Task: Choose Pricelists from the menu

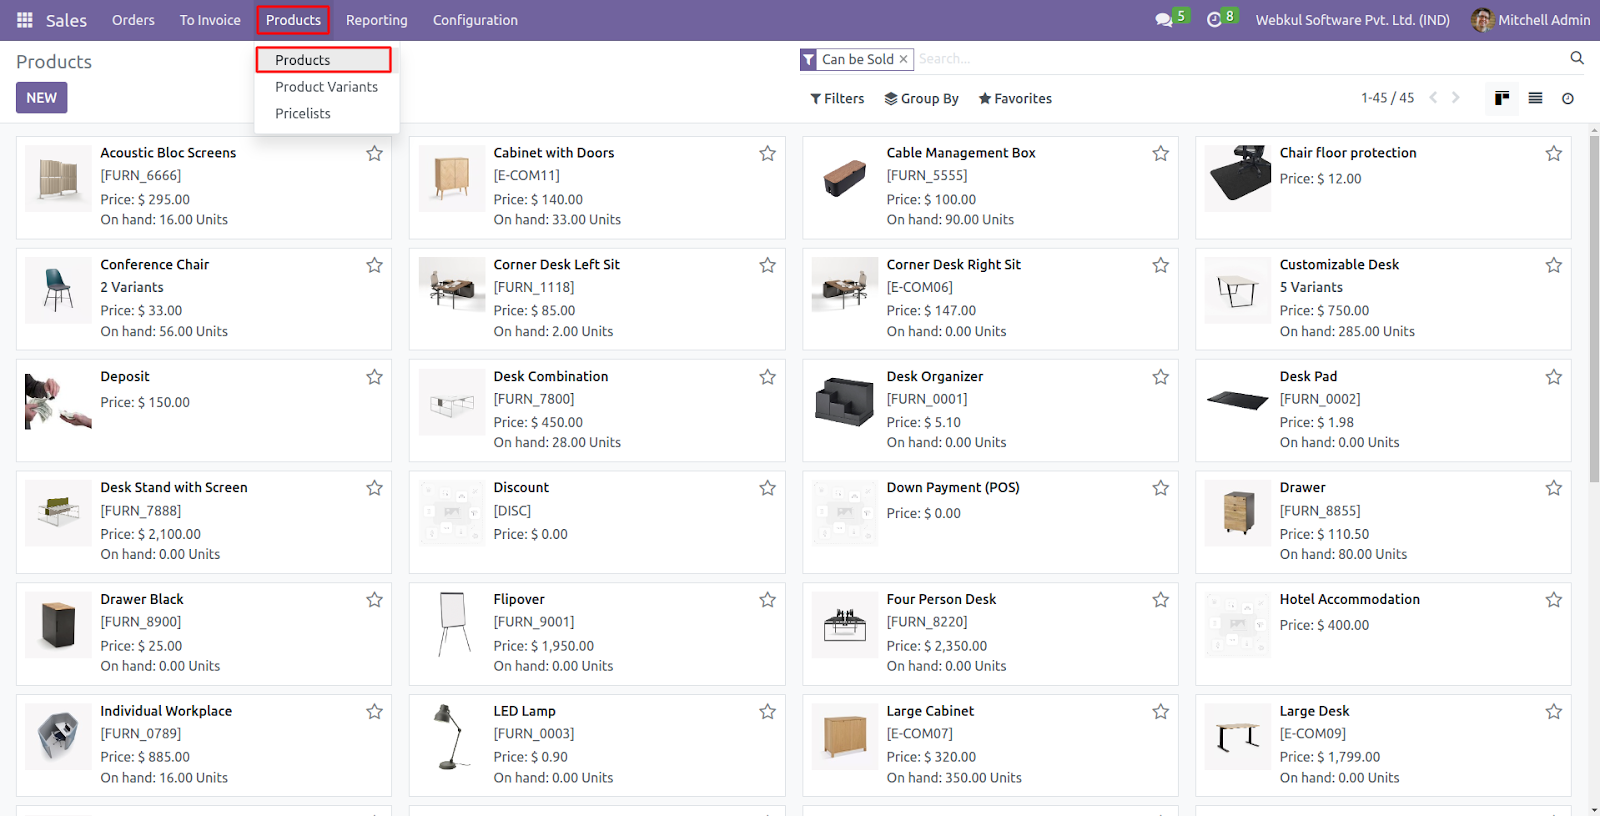Action: (x=303, y=114)
